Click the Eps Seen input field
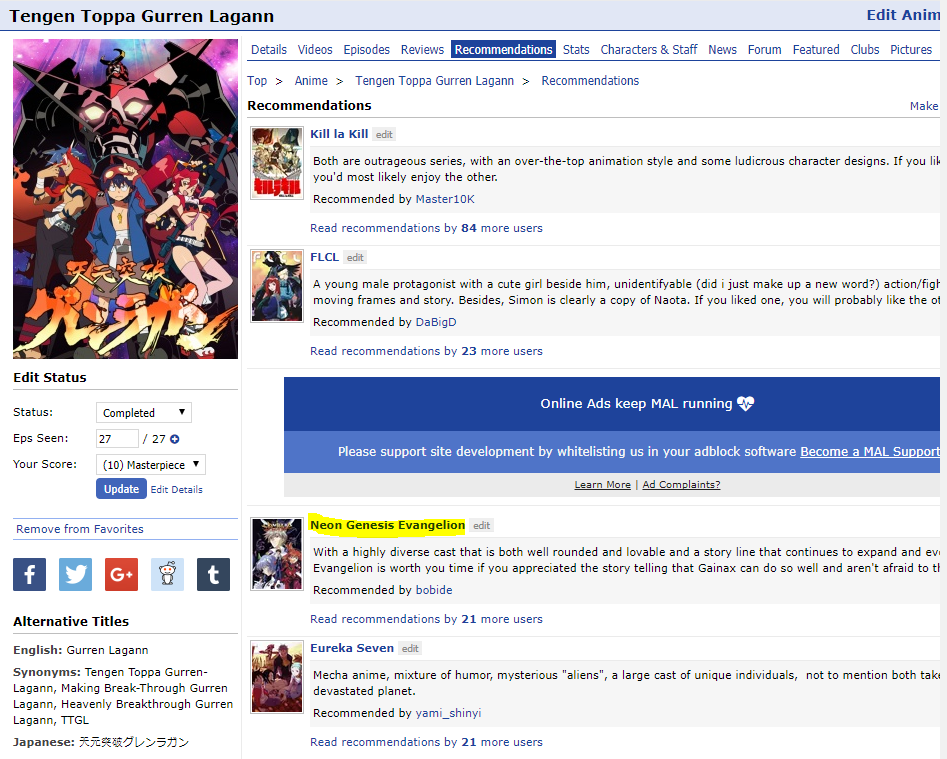Viewport: 947px width, 759px height. pyautogui.click(x=117, y=439)
